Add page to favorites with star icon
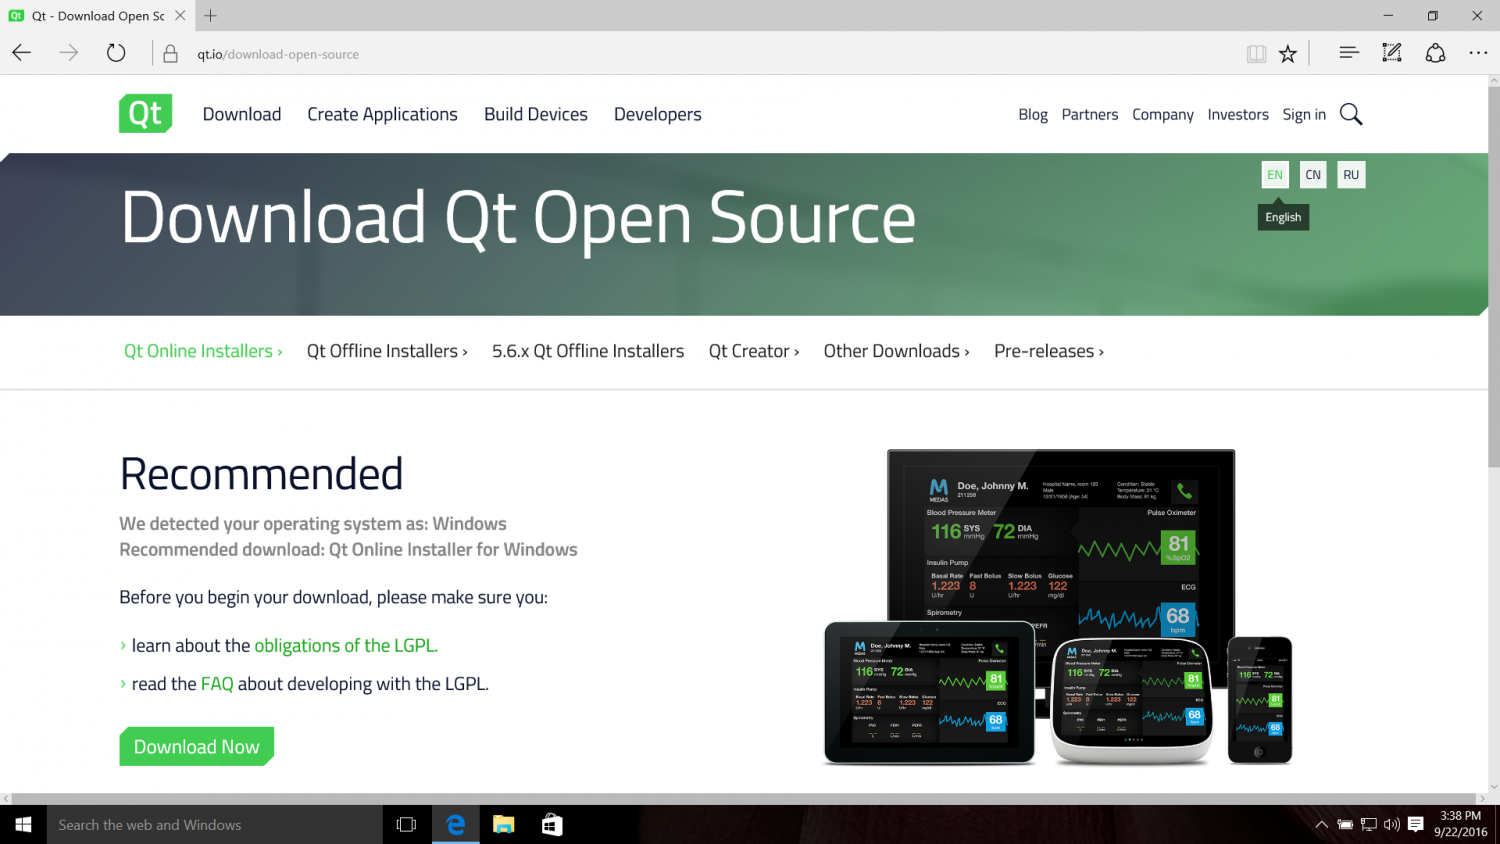The image size is (1500, 844). tap(1288, 54)
